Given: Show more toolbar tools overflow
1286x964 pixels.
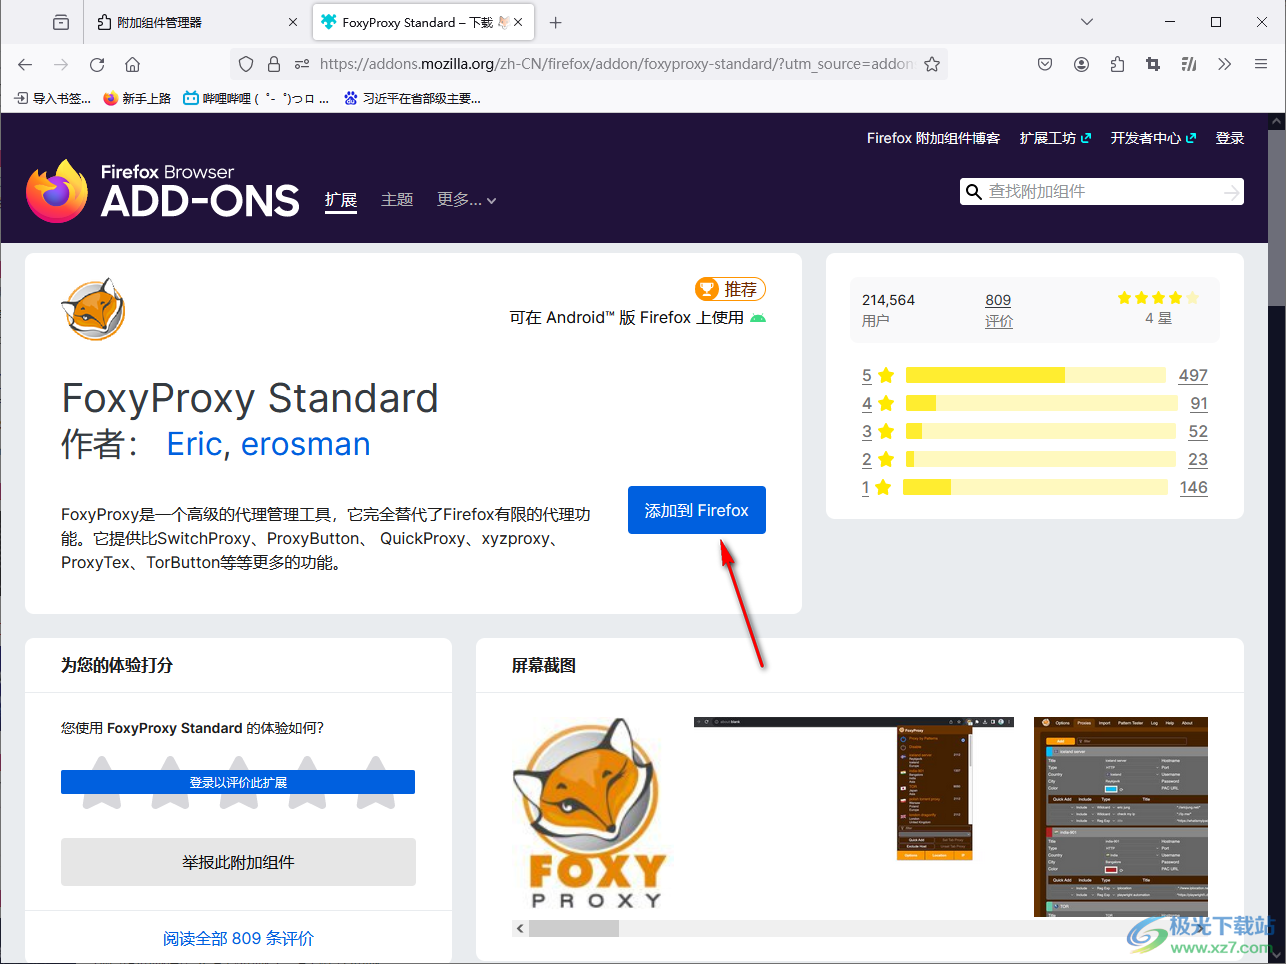Looking at the screenshot, I should (1224, 64).
